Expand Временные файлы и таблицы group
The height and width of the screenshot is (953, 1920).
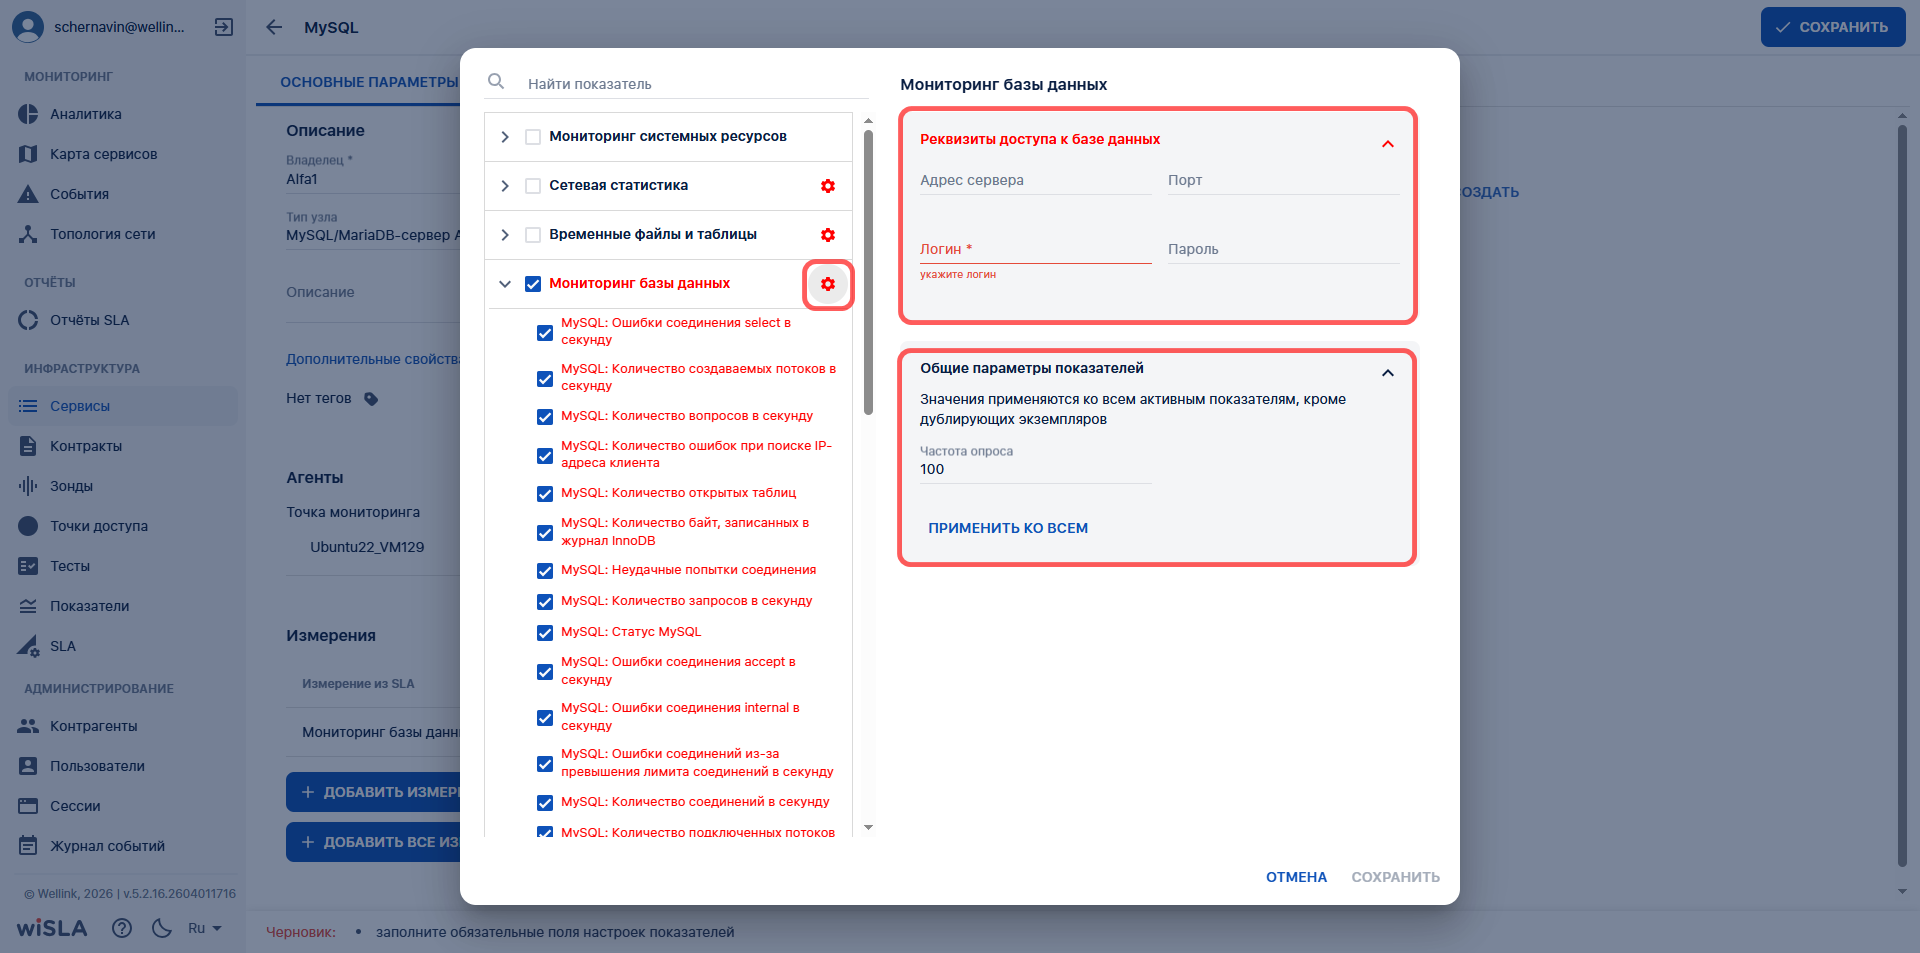click(x=505, y=235)
